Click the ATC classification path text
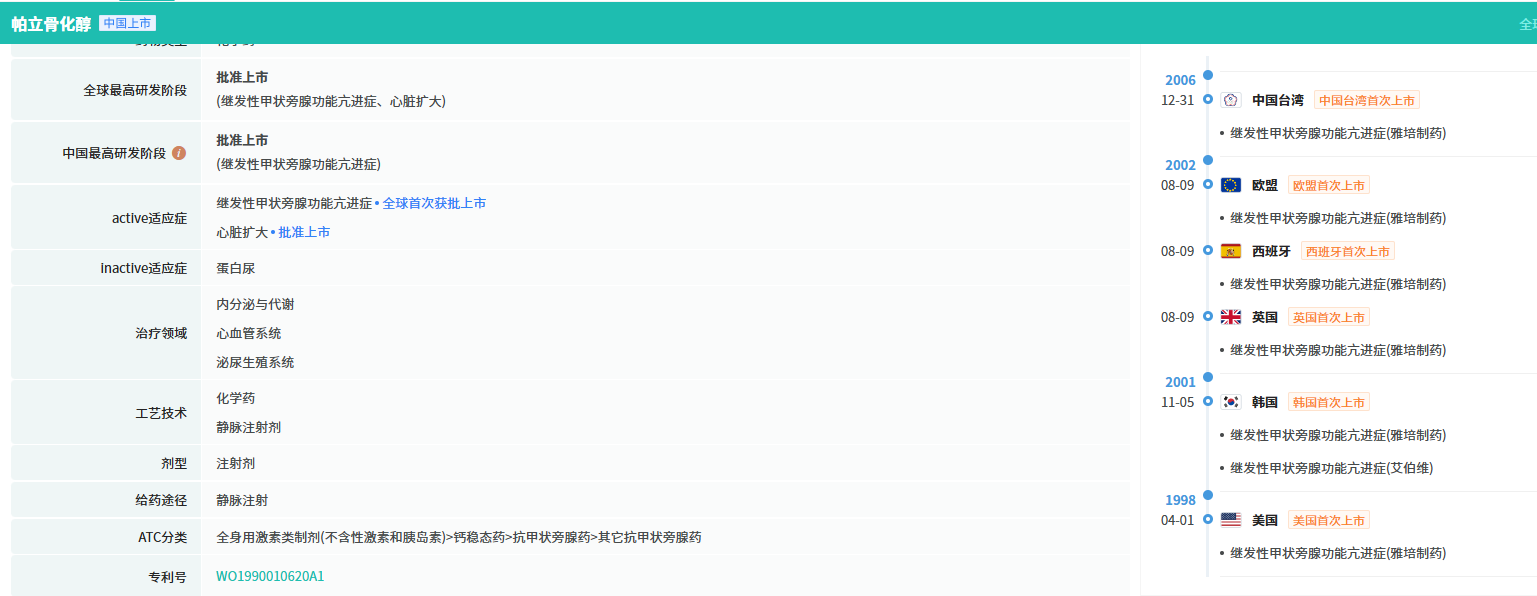 [459, 537]
